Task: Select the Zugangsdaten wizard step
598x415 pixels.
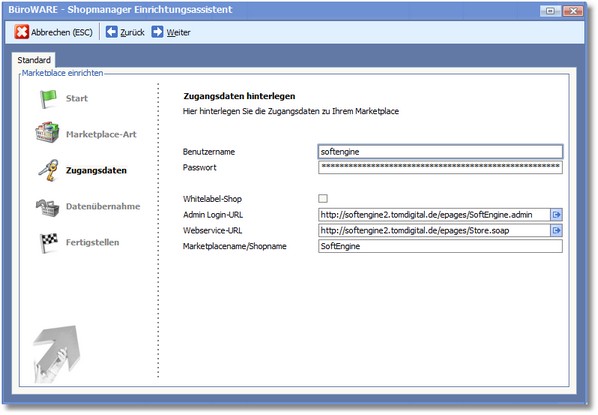Action: click(x=96, y=171)
